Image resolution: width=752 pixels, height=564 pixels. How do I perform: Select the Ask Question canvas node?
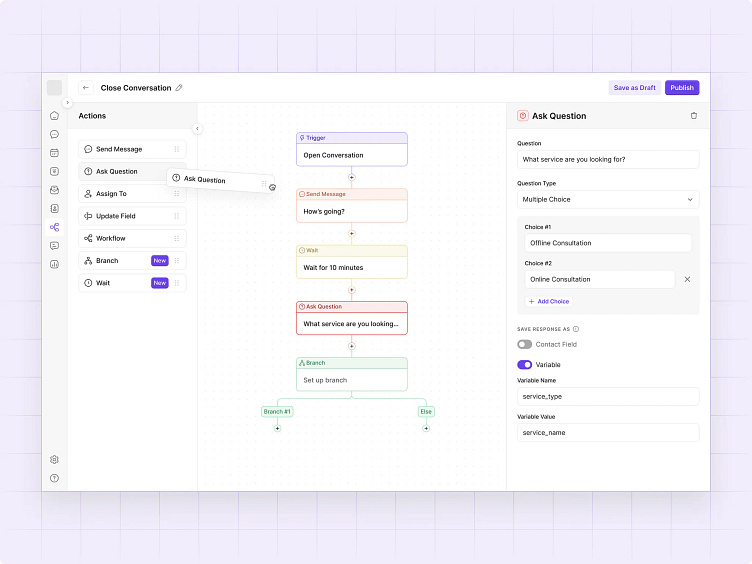coord(352,318)
